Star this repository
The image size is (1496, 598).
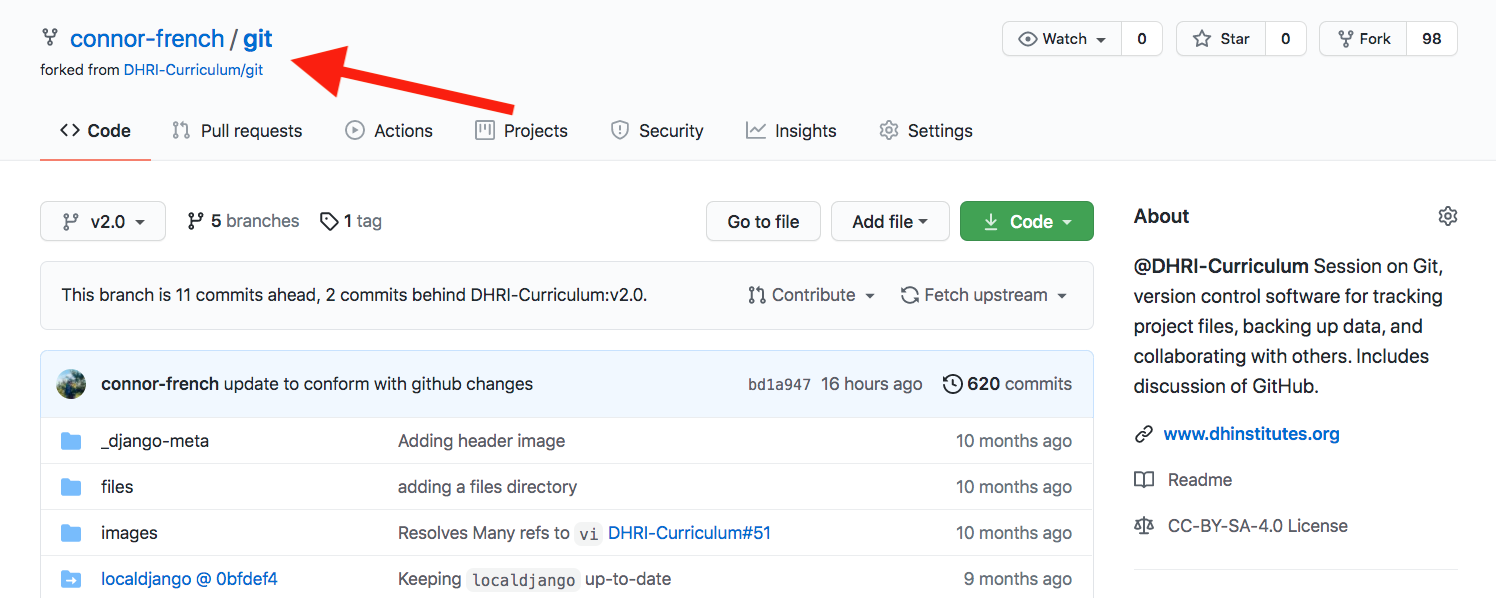point(1221,39)
